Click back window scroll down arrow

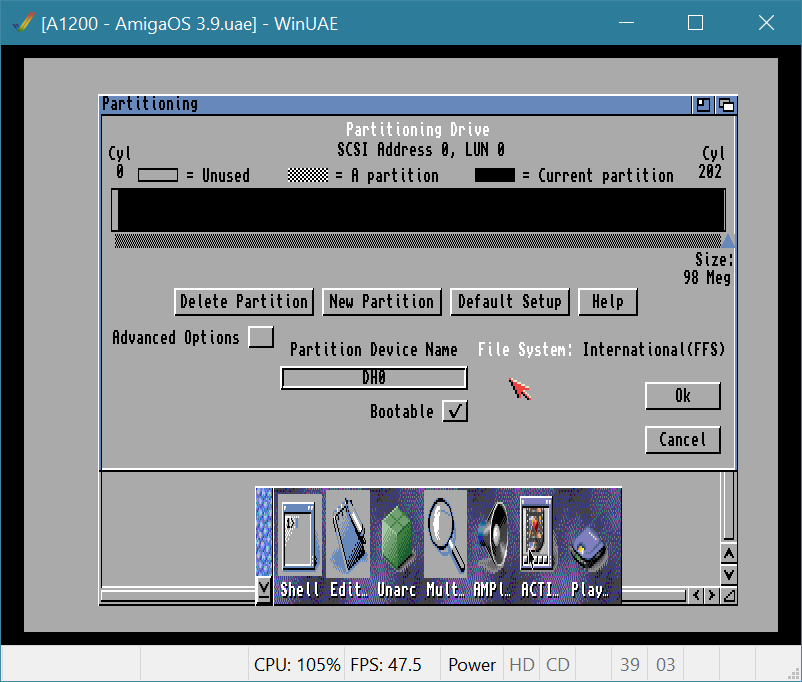click(x=728, y=574)
